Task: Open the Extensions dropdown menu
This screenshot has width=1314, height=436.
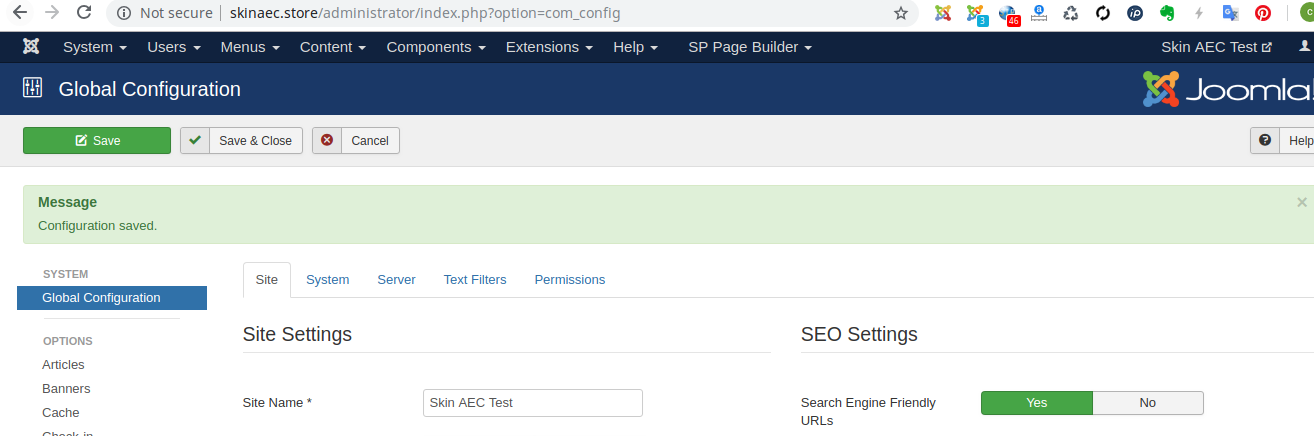Action: point(548,47)
